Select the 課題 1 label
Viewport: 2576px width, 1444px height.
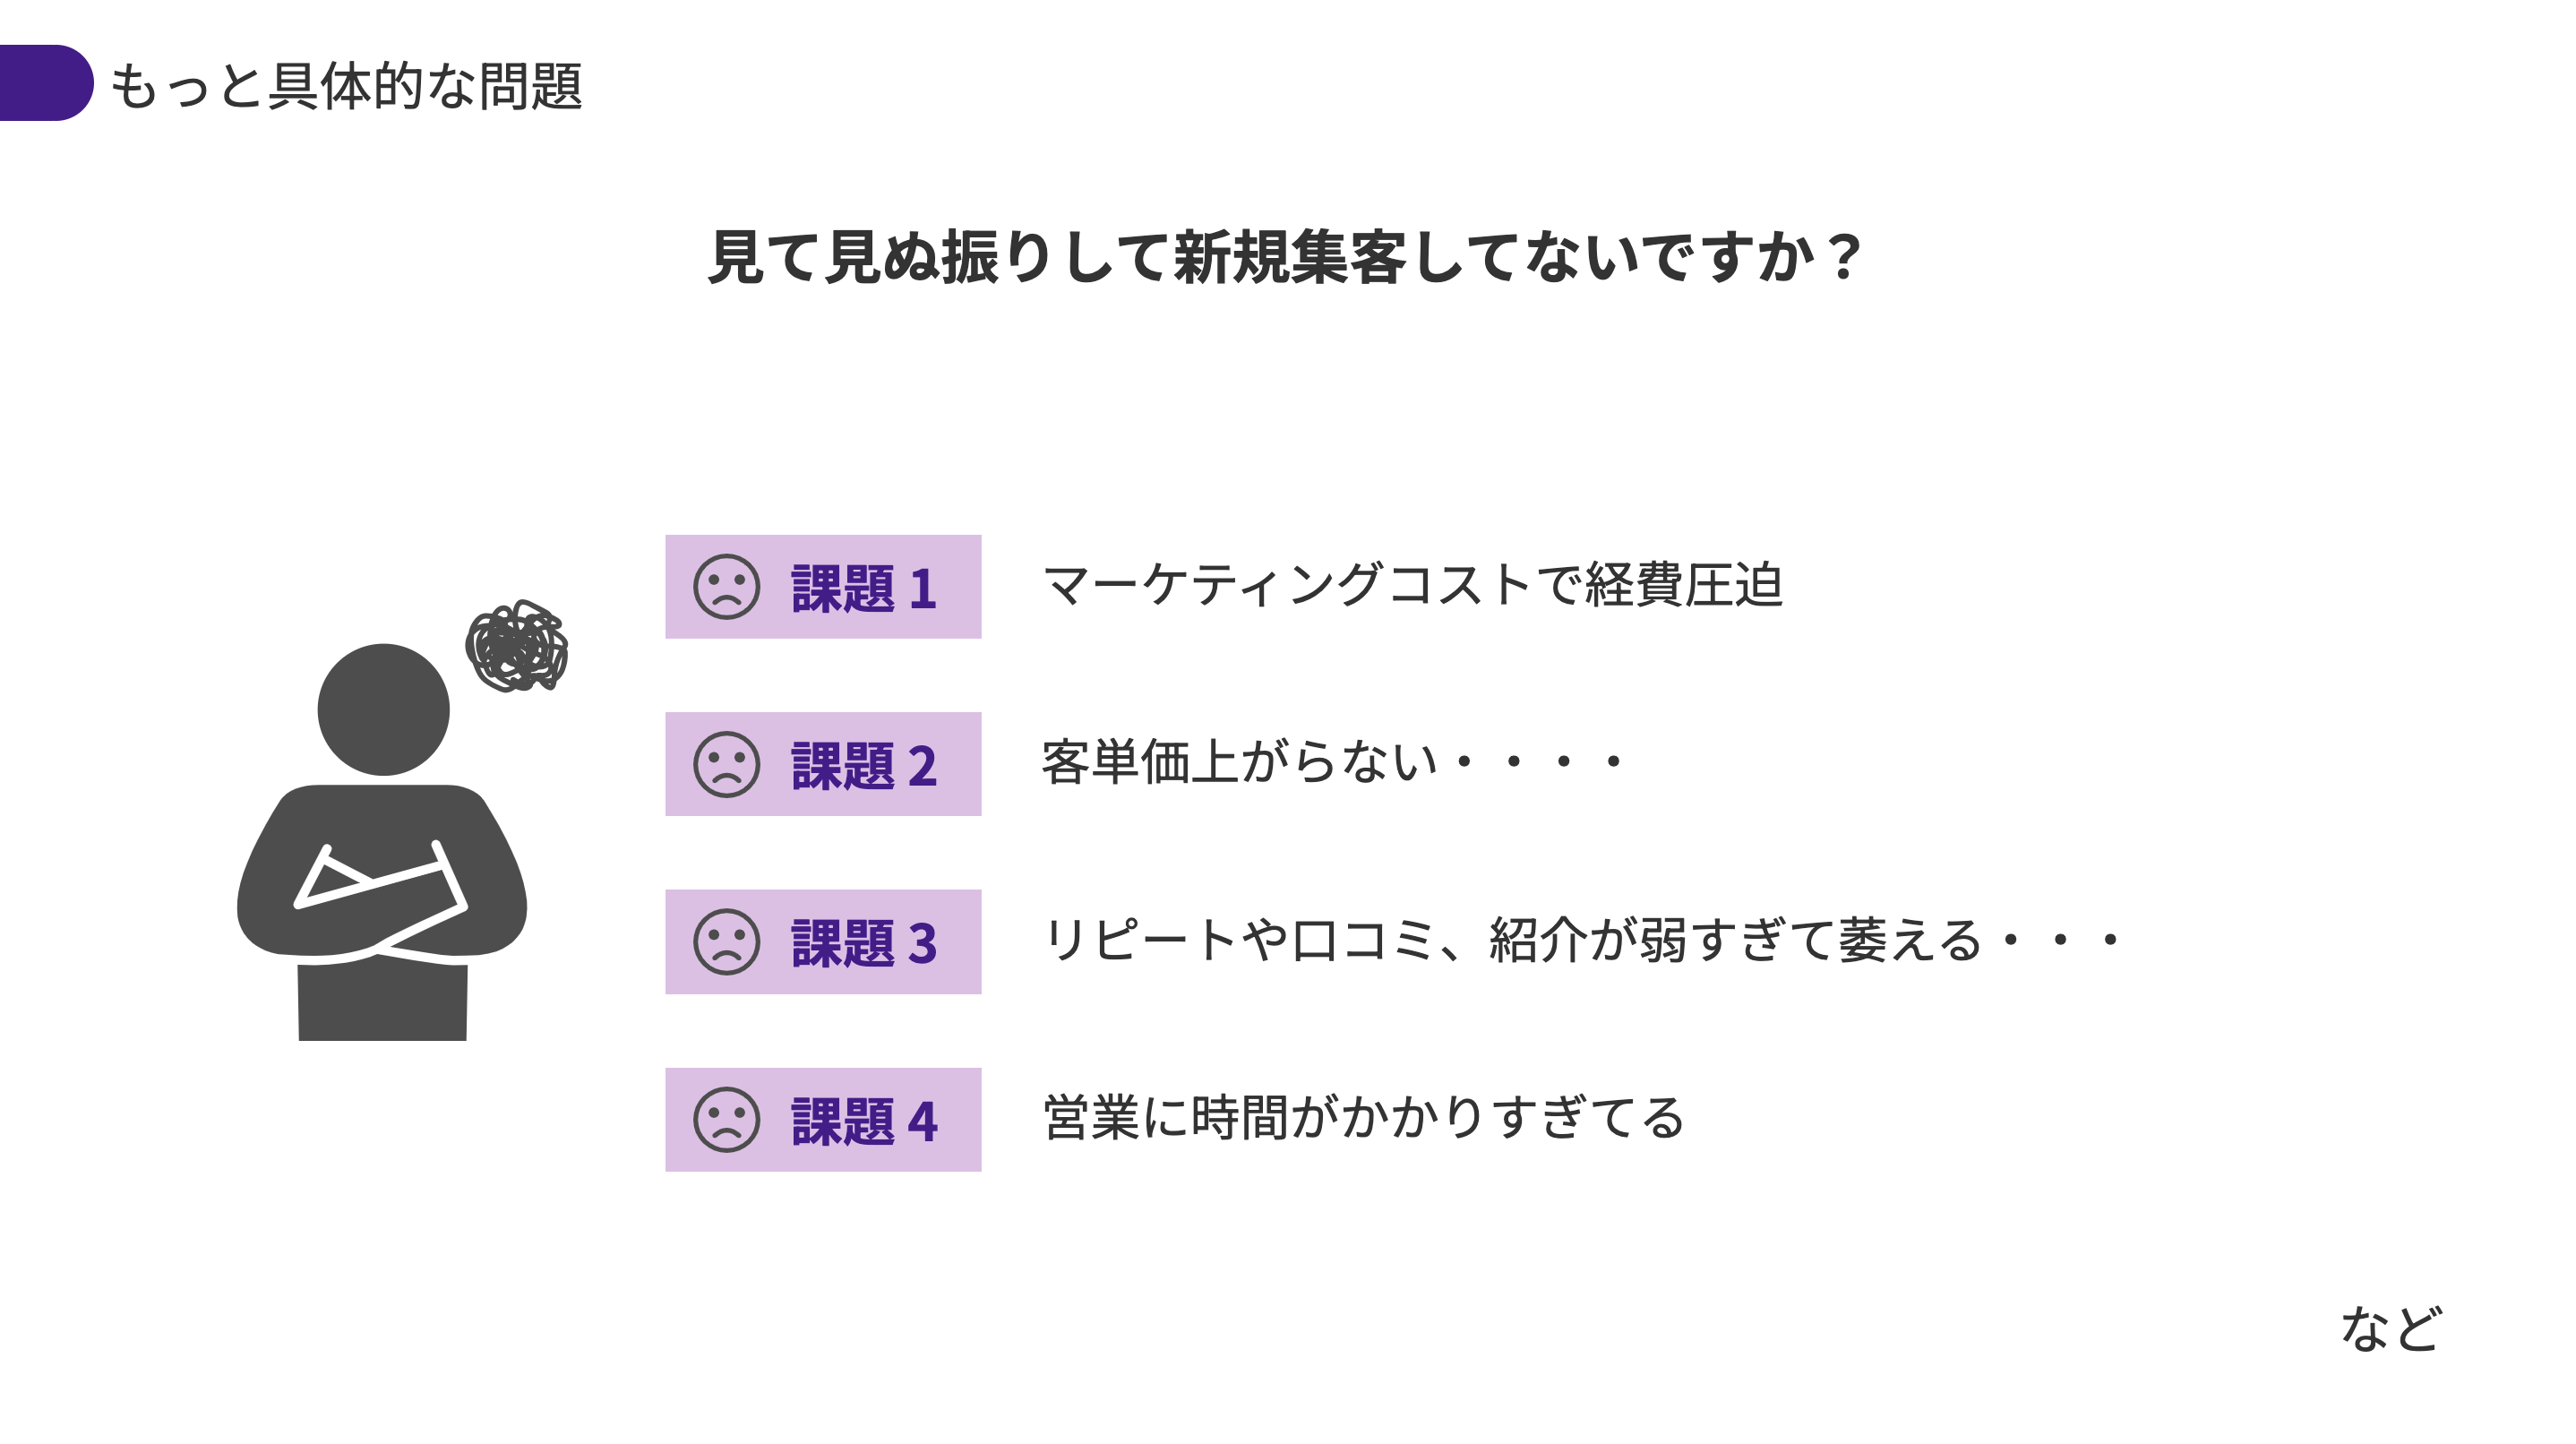click(x=864, y=588)
